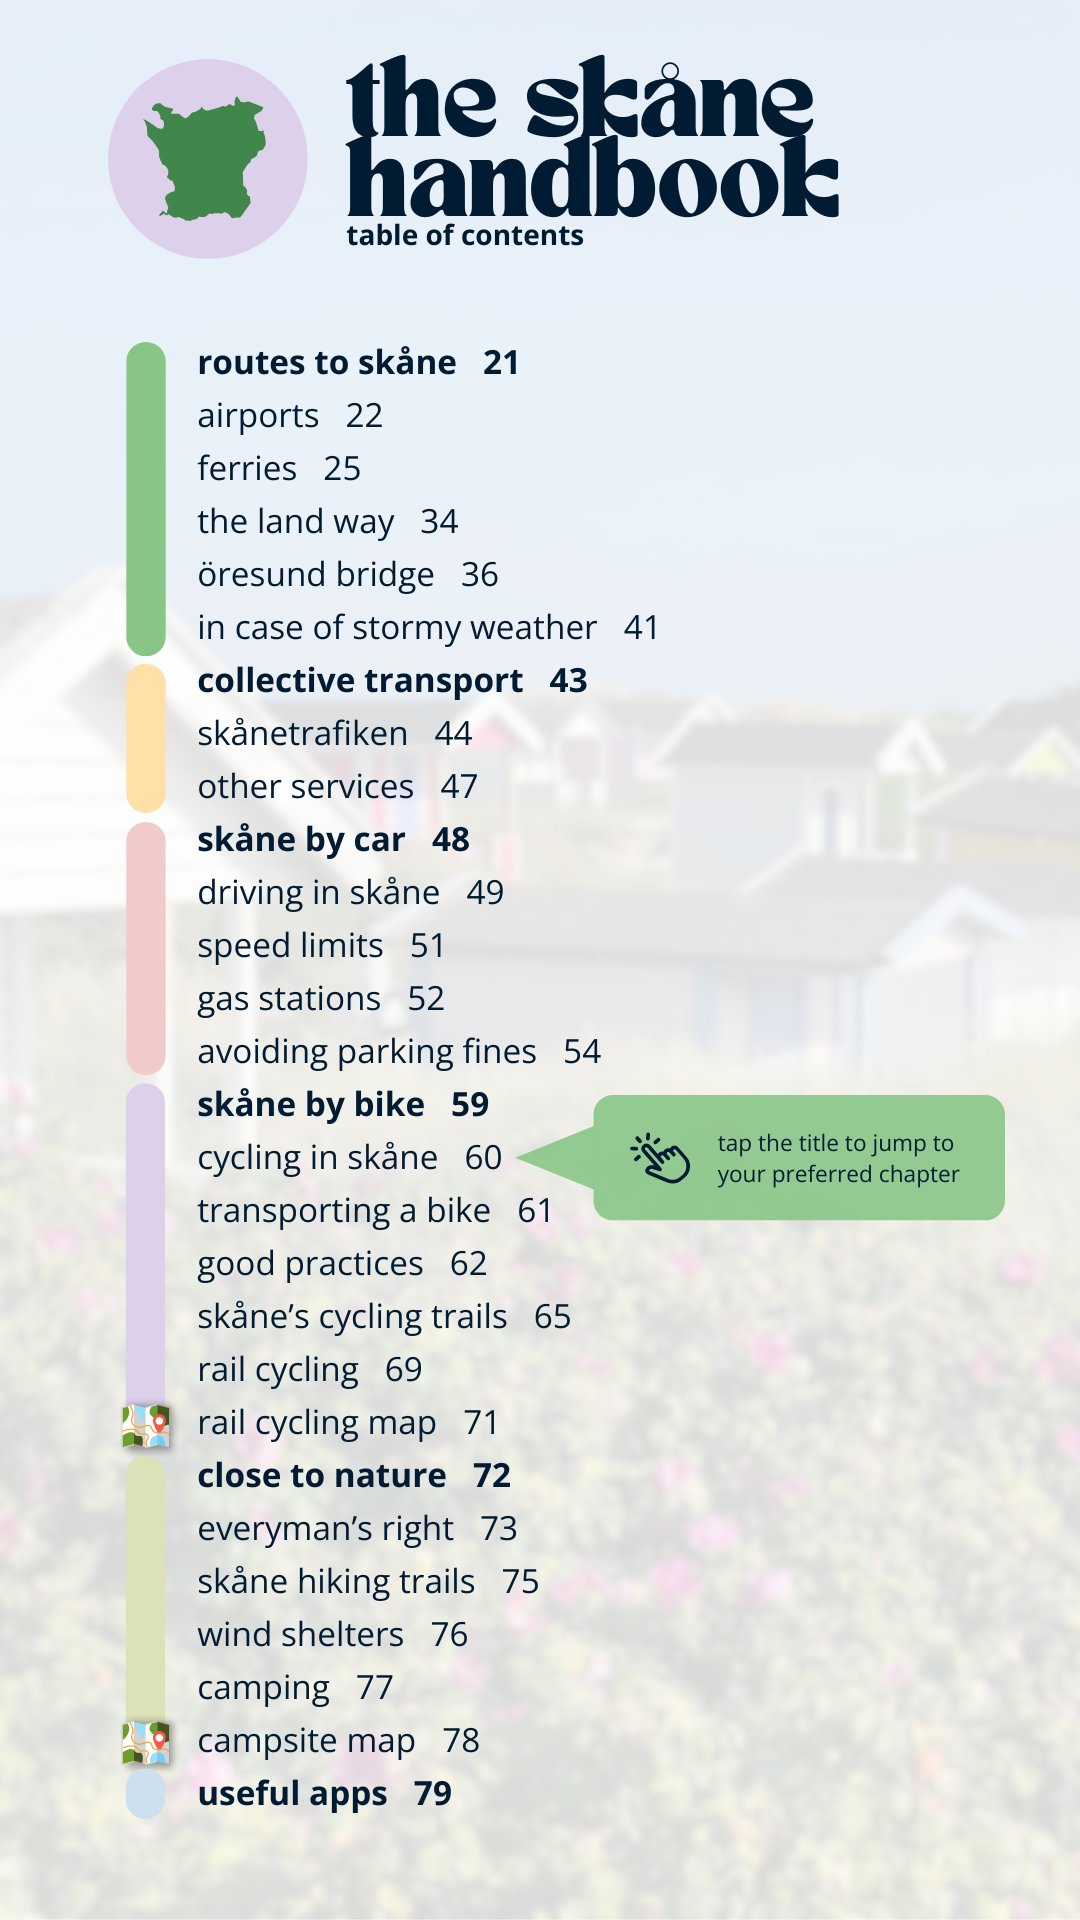Click the pink car chapter color bar
The width and height of the screenshot is (1080, 1920).
[146, 947]
